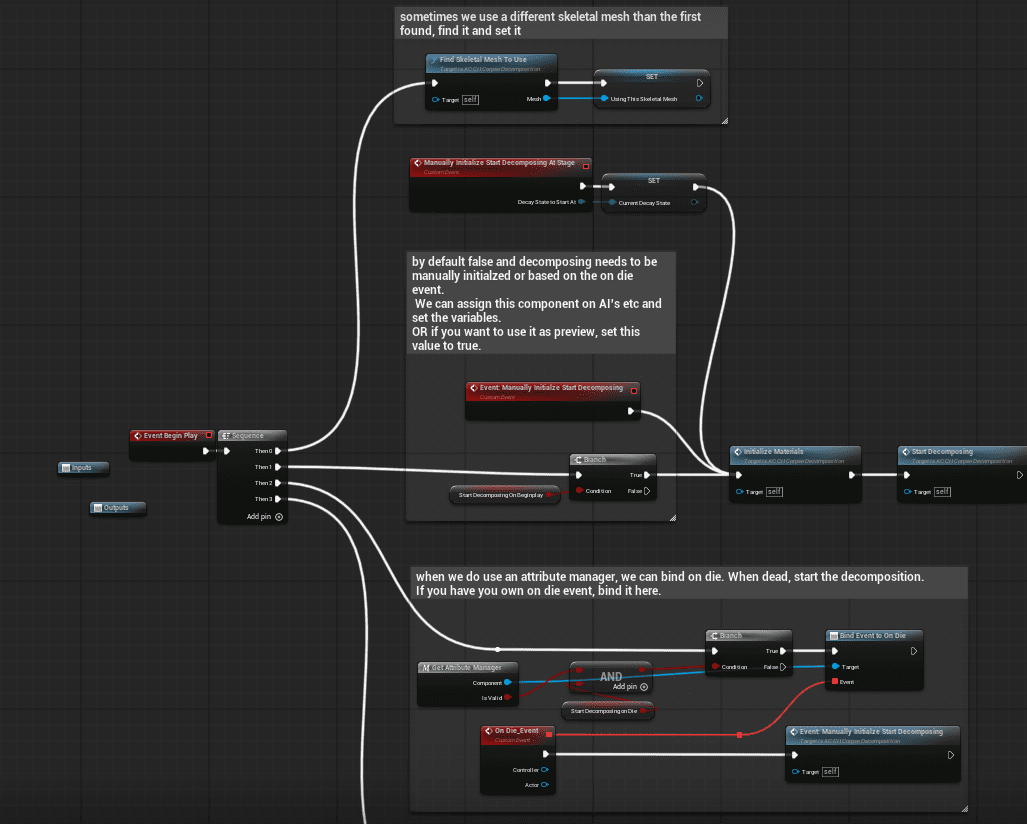Click Target self pin on the Start Decomposing function node
The image size is (1027, 824).
908,491
